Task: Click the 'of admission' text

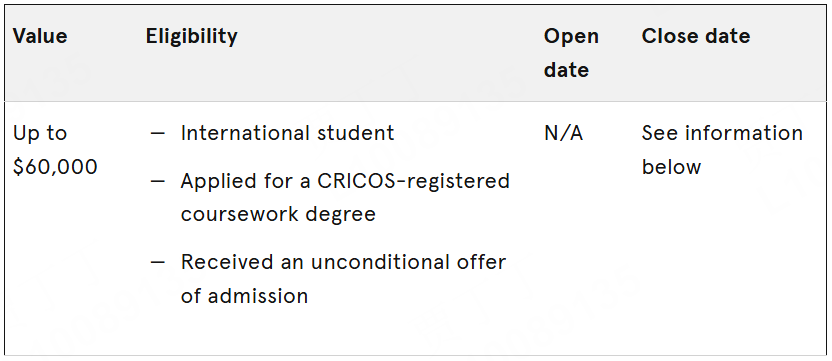Action: 244,295
